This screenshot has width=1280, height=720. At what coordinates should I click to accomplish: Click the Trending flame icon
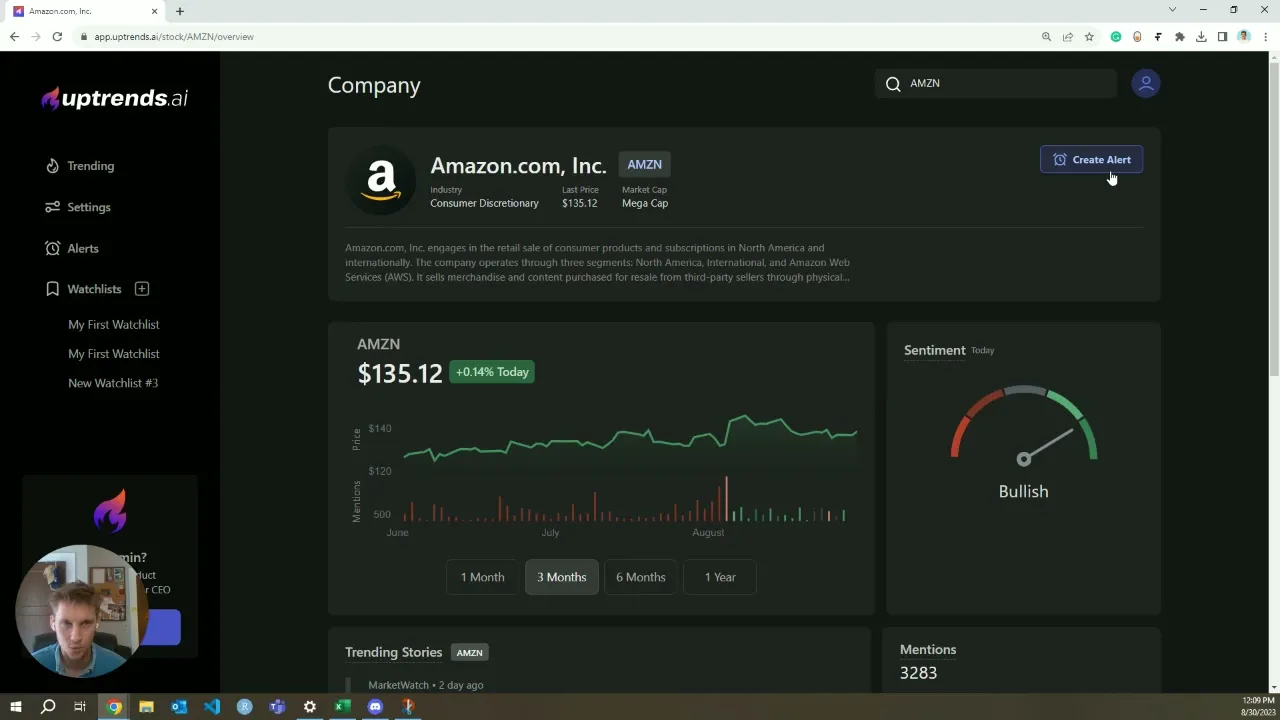(x=52, y=166)
